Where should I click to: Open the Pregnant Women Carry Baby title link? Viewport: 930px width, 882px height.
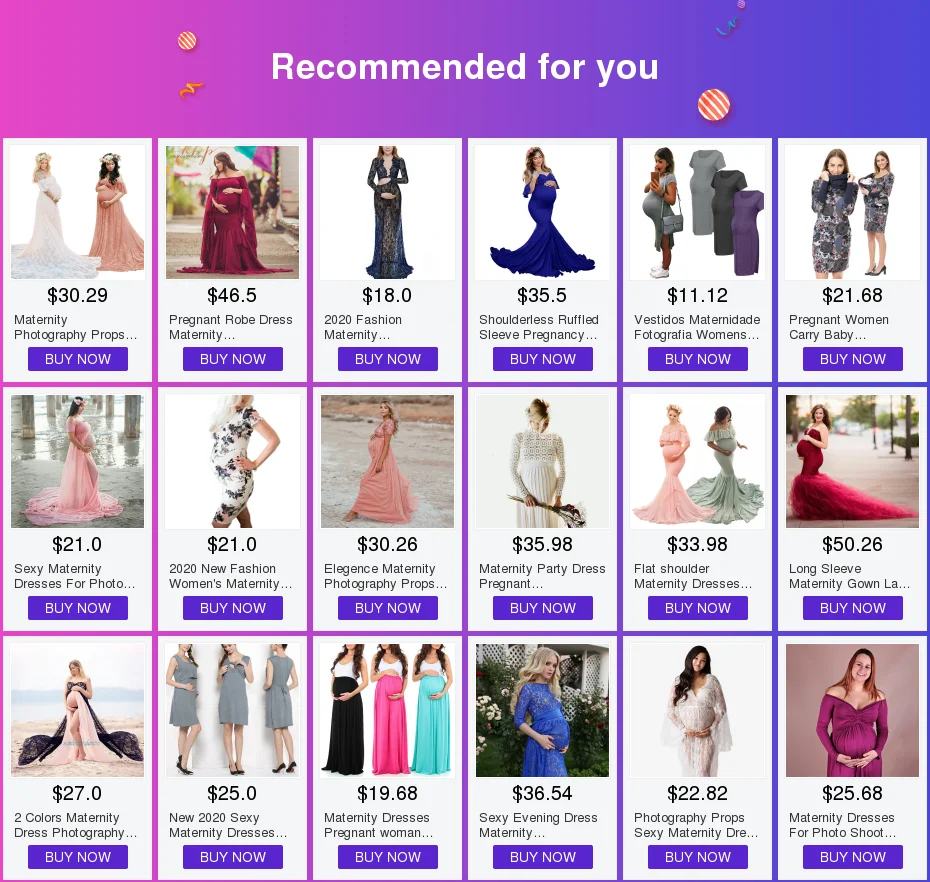coord(839,327)
